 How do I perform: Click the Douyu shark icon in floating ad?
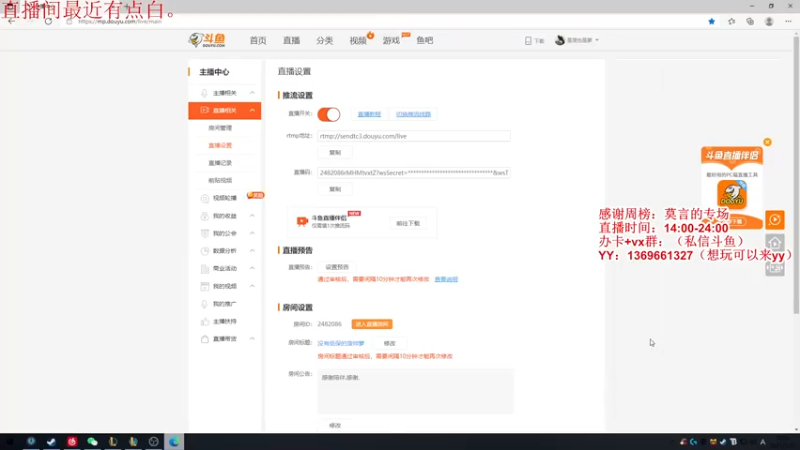tap(732, 194)
